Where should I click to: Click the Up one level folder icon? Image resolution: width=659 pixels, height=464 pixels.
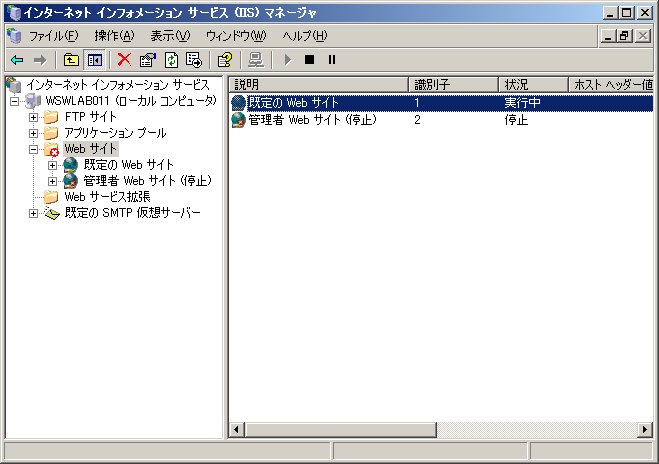(71, 60)
